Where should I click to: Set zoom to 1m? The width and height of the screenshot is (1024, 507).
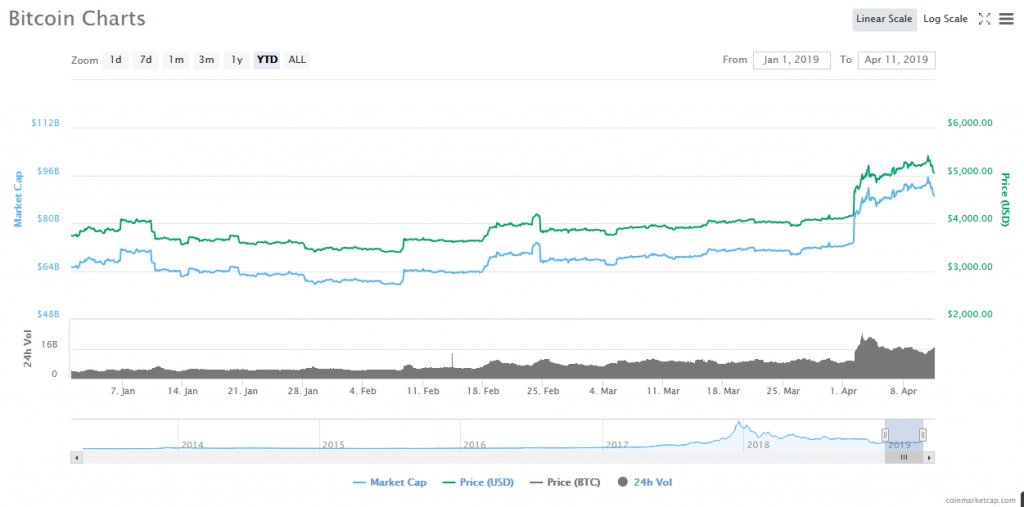pos(176,60)
